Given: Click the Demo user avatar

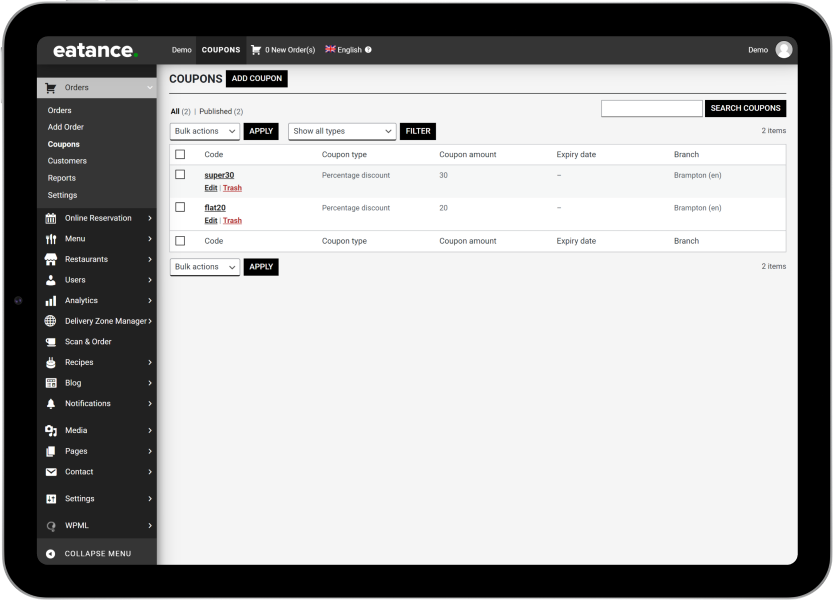Looking at the screenshot, I should (x=784, y=50).
